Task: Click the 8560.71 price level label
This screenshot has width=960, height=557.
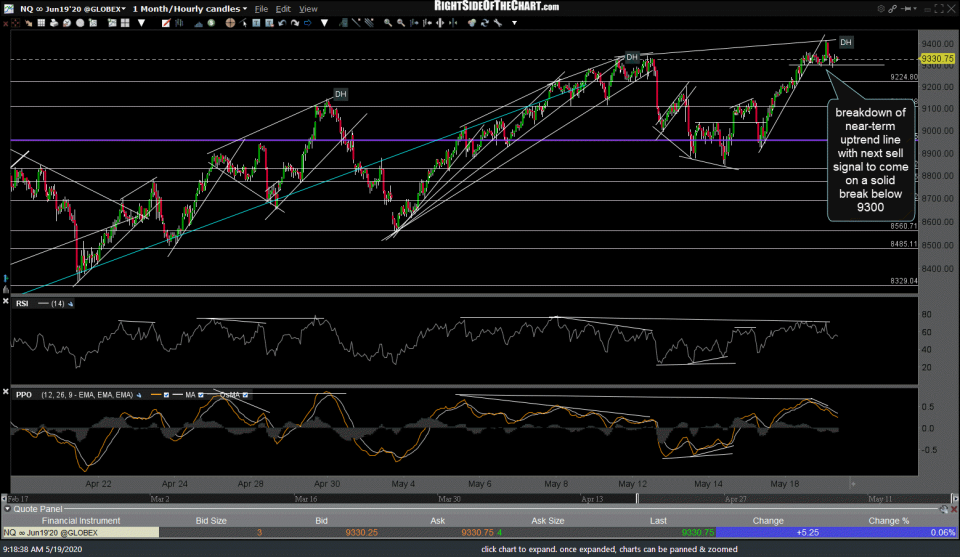Action: (904, 226)
